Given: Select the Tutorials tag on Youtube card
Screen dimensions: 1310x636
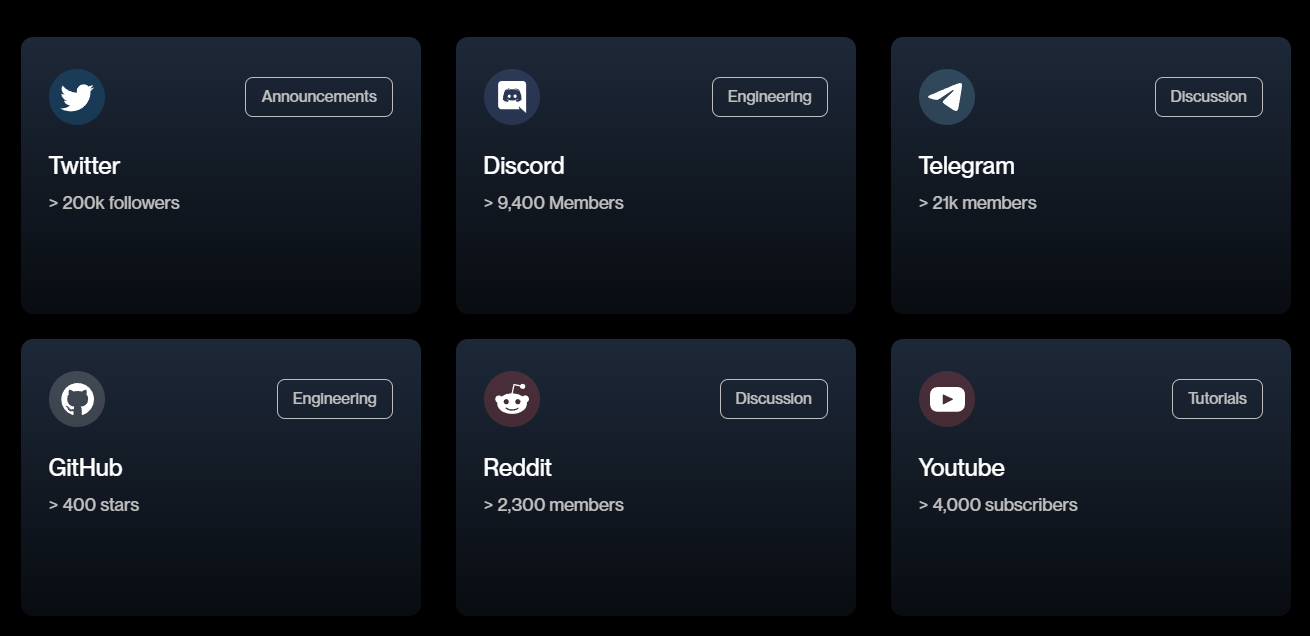Looking at the screenshot, I should point(1217,399).
